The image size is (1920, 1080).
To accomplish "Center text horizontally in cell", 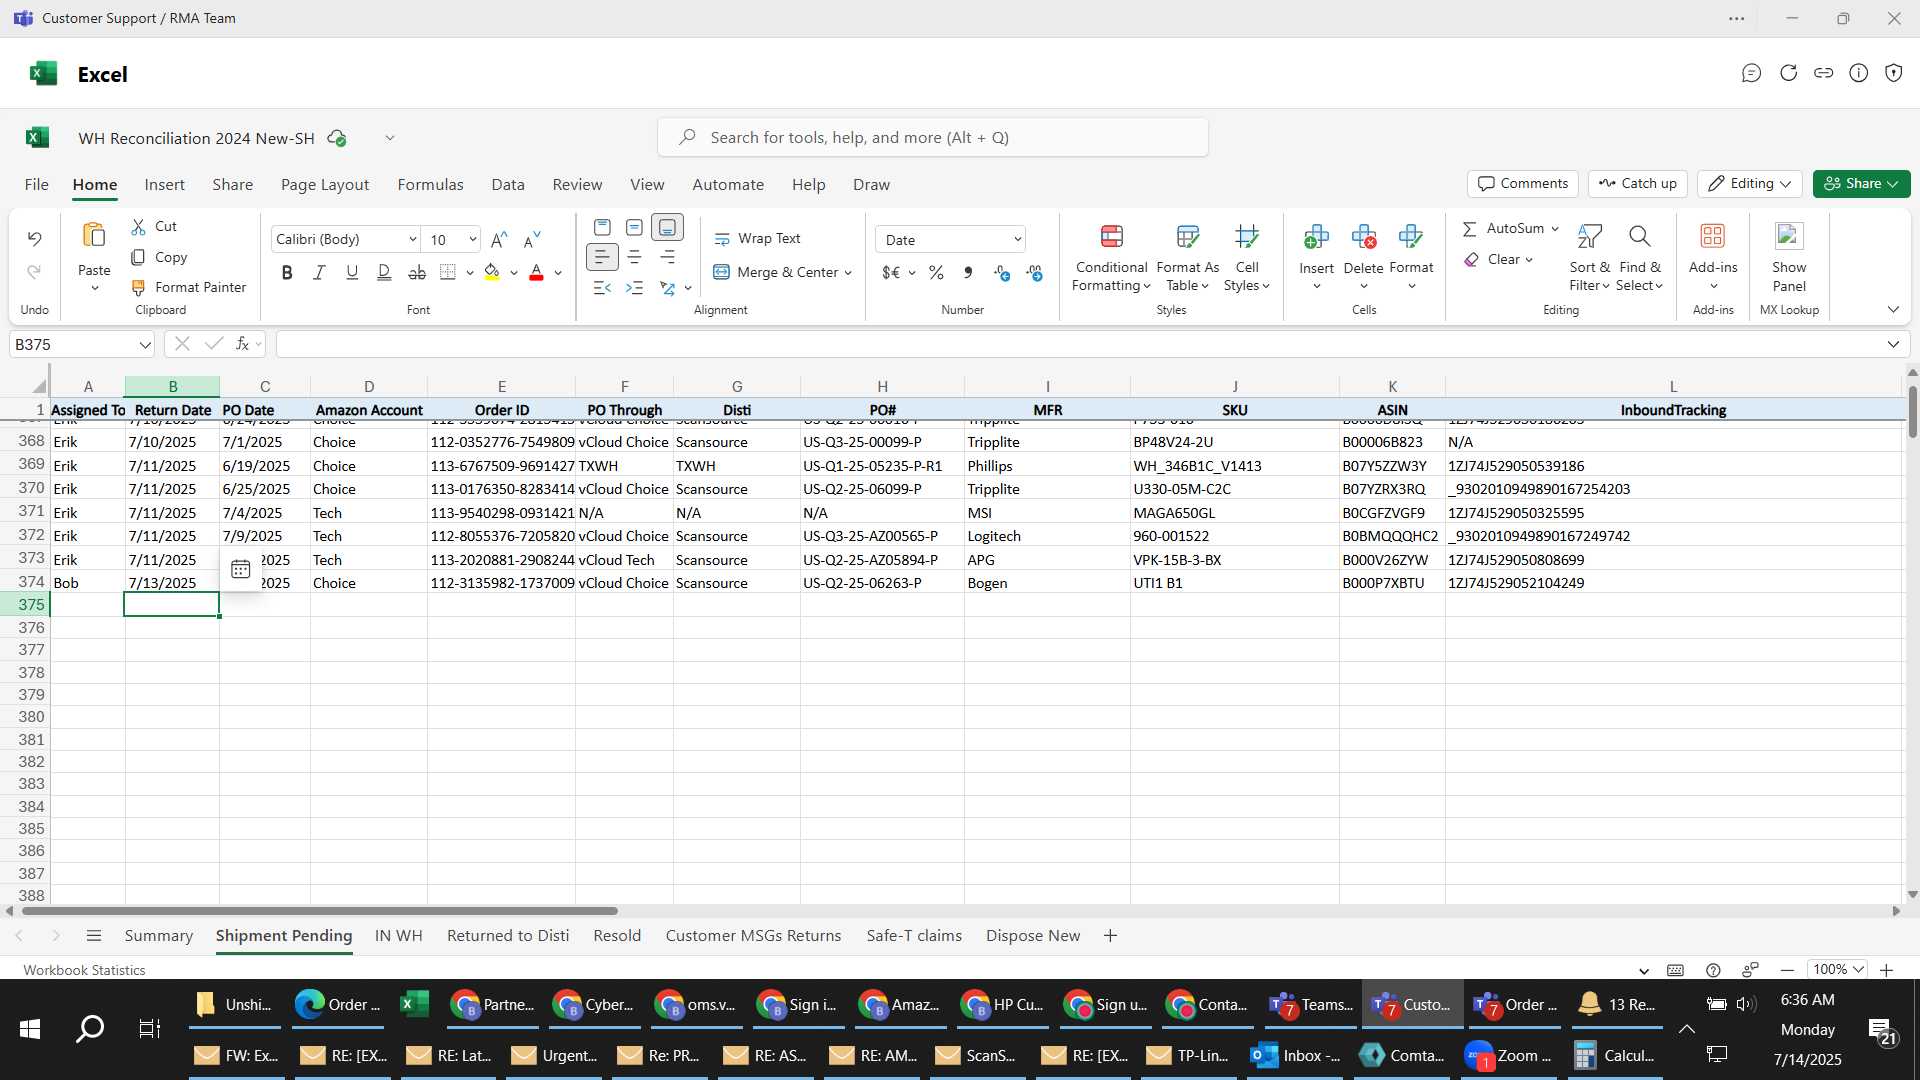I will (x=634, y=258).
